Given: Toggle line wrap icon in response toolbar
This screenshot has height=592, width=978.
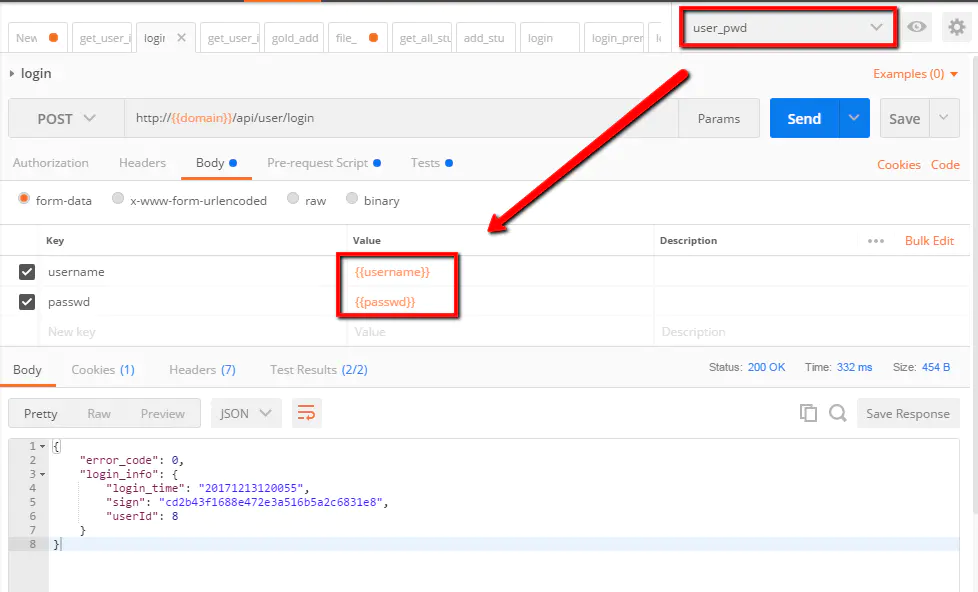Looking at the screenshot, I should coord(306,413).
